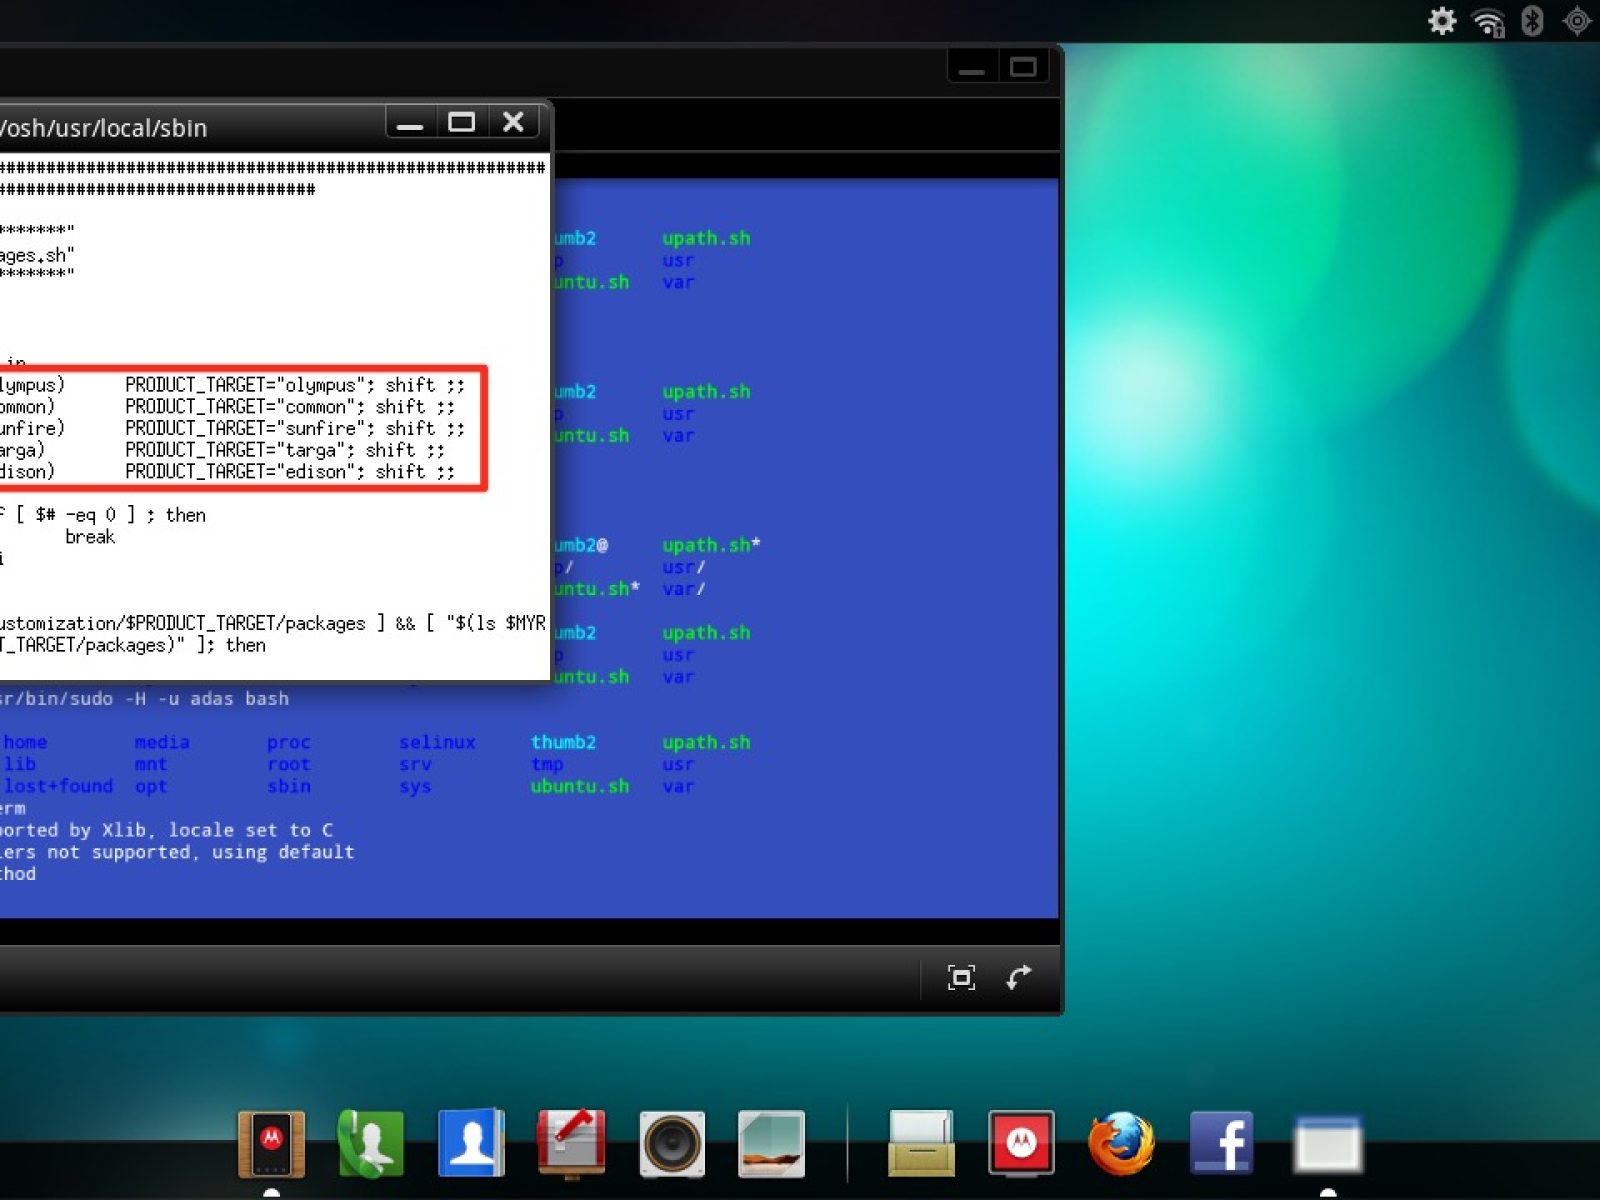Click the Wi-Fi status icon
This screenshot has width=1600, height=1200.
1488,22
